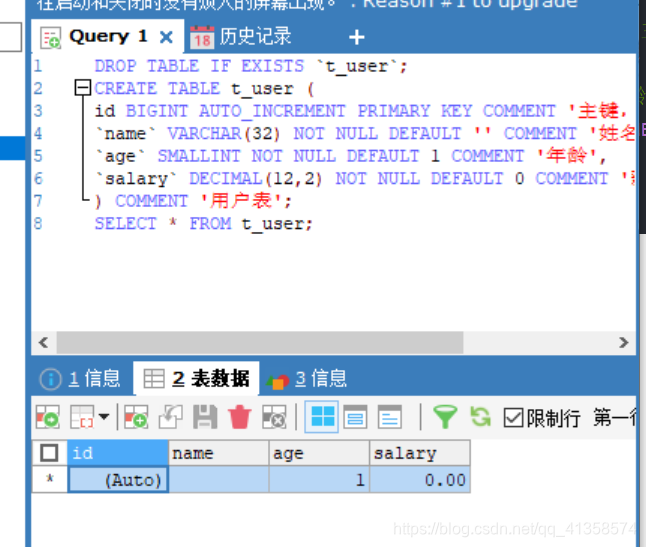Open the green filter funnel
646x547 pixels.
[445, 417]
